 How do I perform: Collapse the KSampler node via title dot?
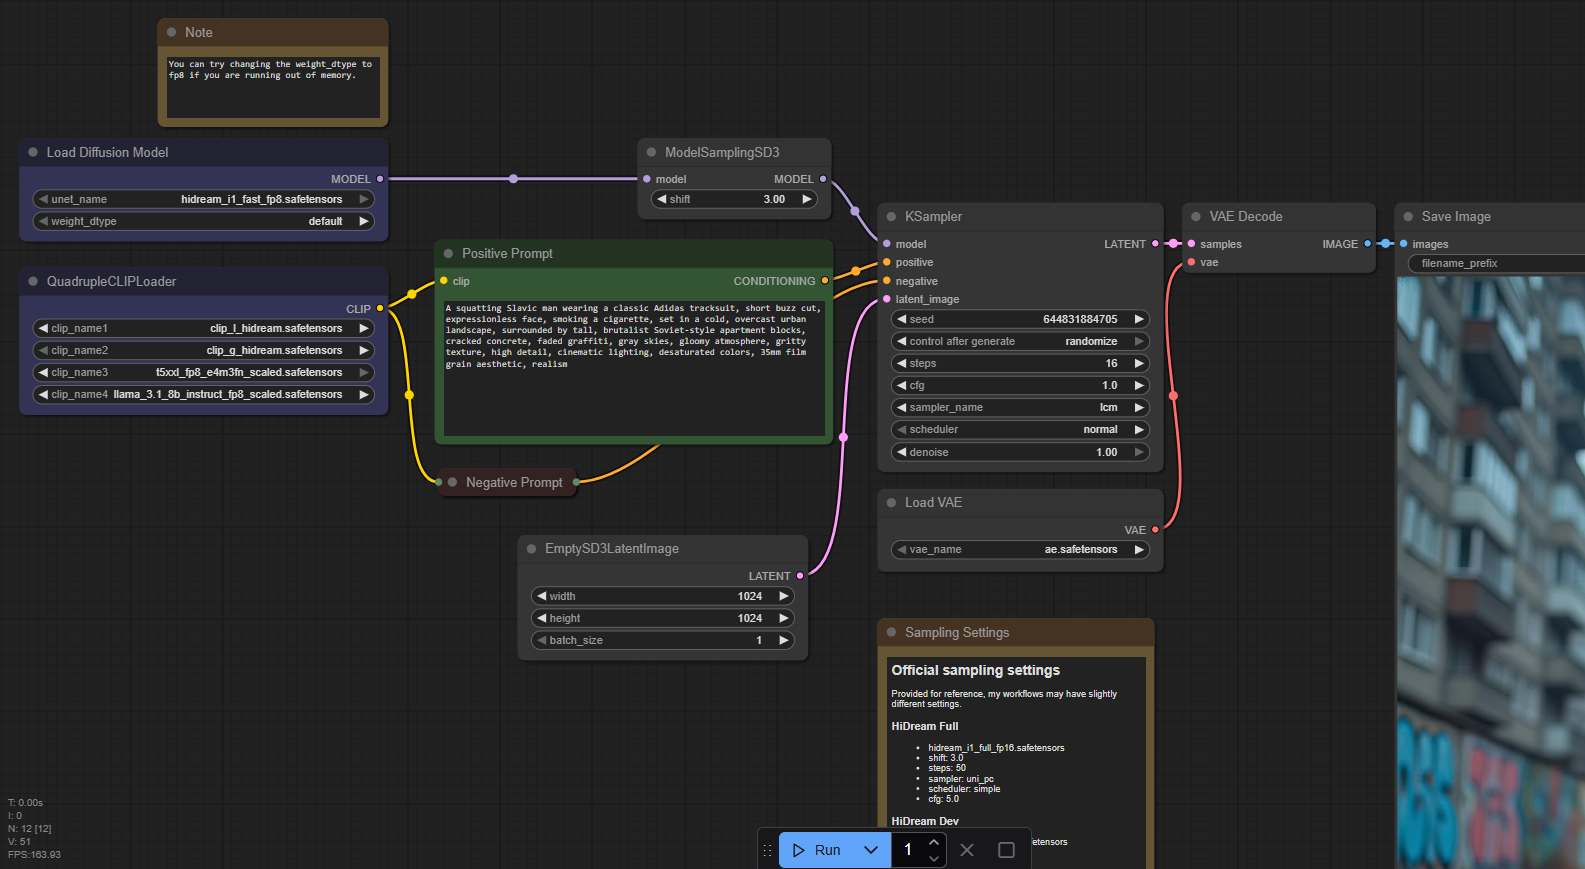pos(891,217)
